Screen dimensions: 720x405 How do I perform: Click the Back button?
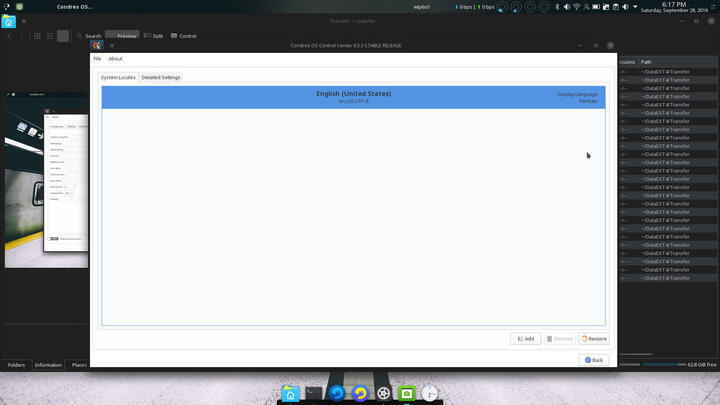[594, 360]
